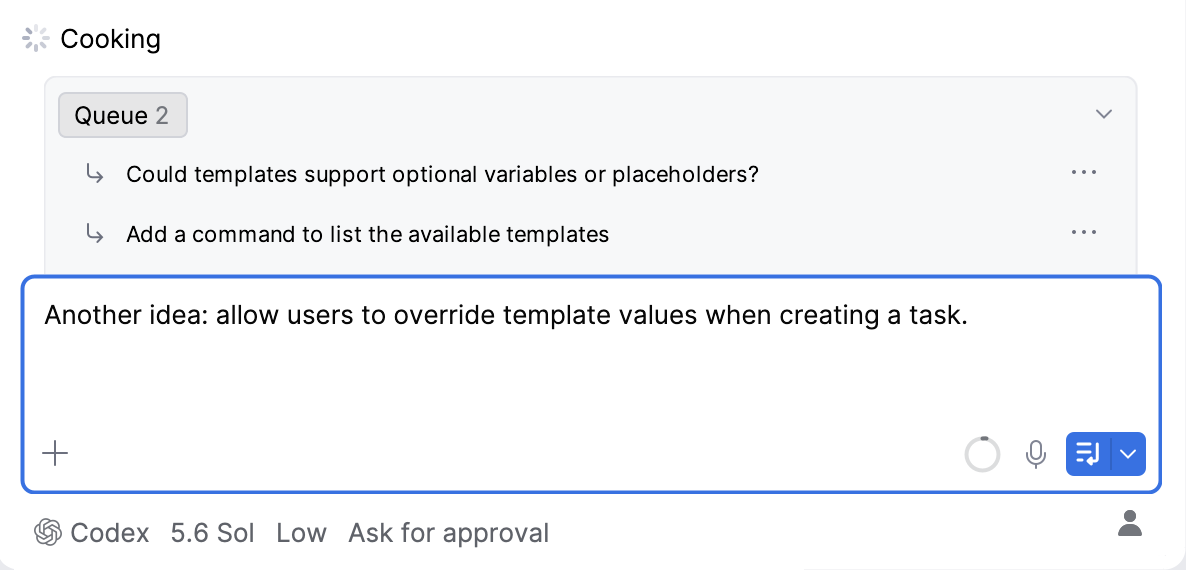The height and width of the screenshot is (570, 1186).
Task: Select the 5.6 Sol model selector
Action: tap(213, 533)
